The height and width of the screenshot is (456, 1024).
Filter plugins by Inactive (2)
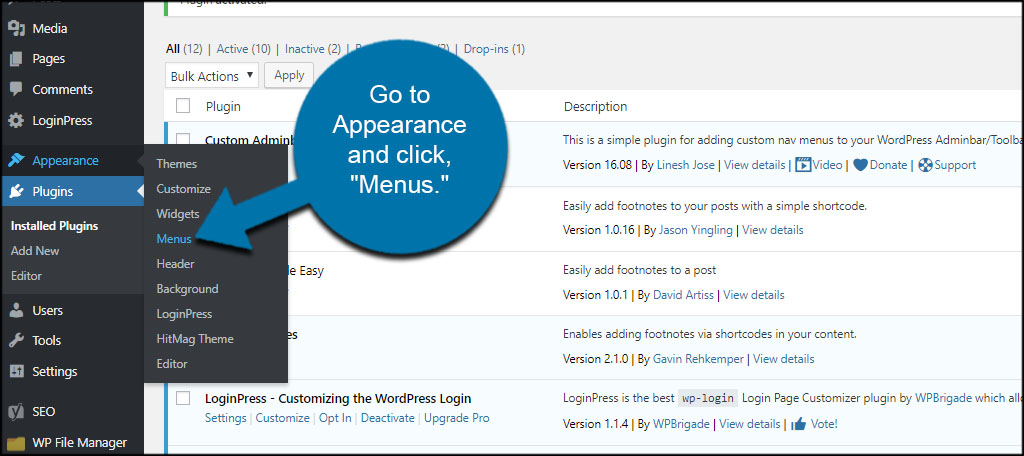[x=313, y=49]
